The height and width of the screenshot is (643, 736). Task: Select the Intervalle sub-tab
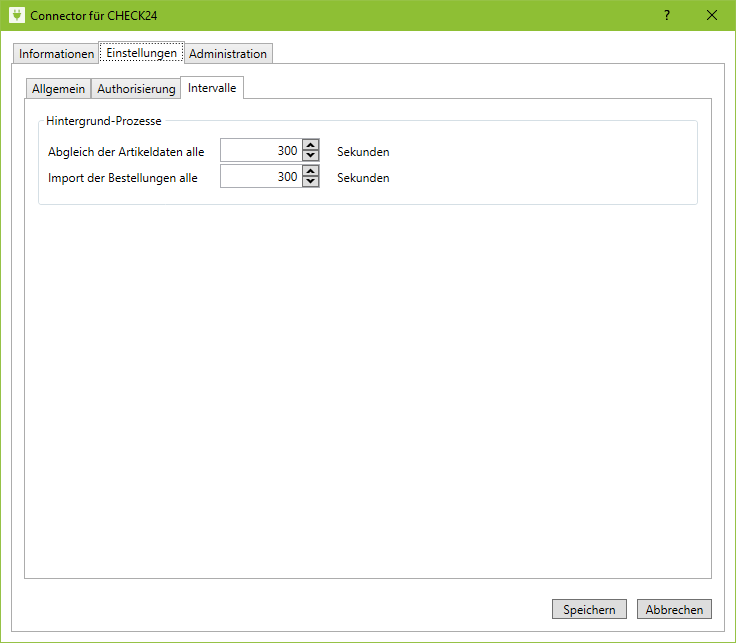212,88
